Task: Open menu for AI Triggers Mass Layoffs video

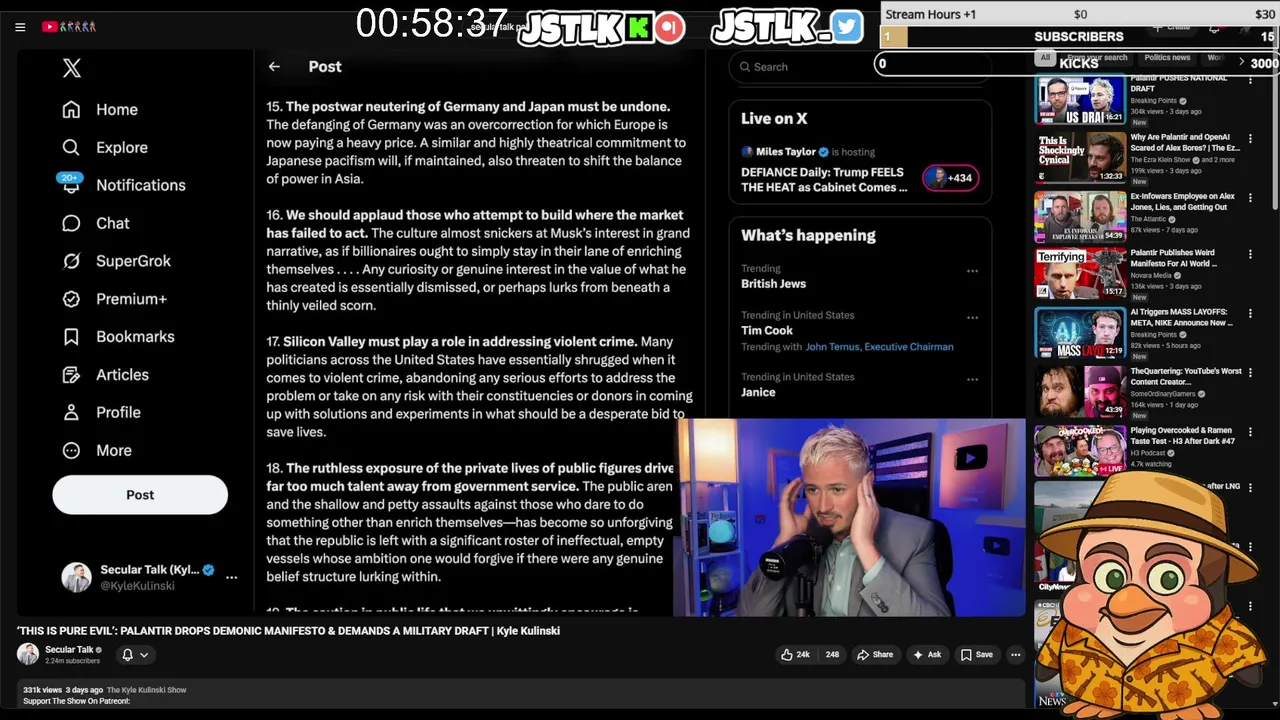Action: click(1250, 314)
